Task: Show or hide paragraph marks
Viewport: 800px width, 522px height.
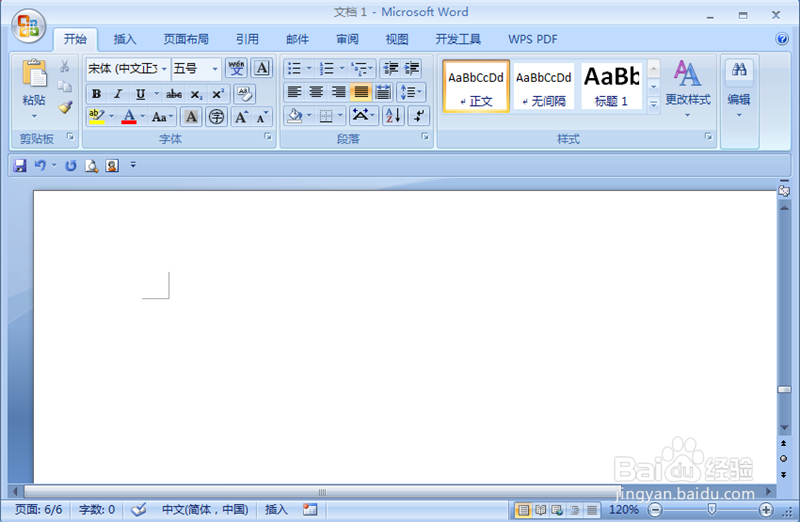Action: pyautogui.click(x=419, y=116)
